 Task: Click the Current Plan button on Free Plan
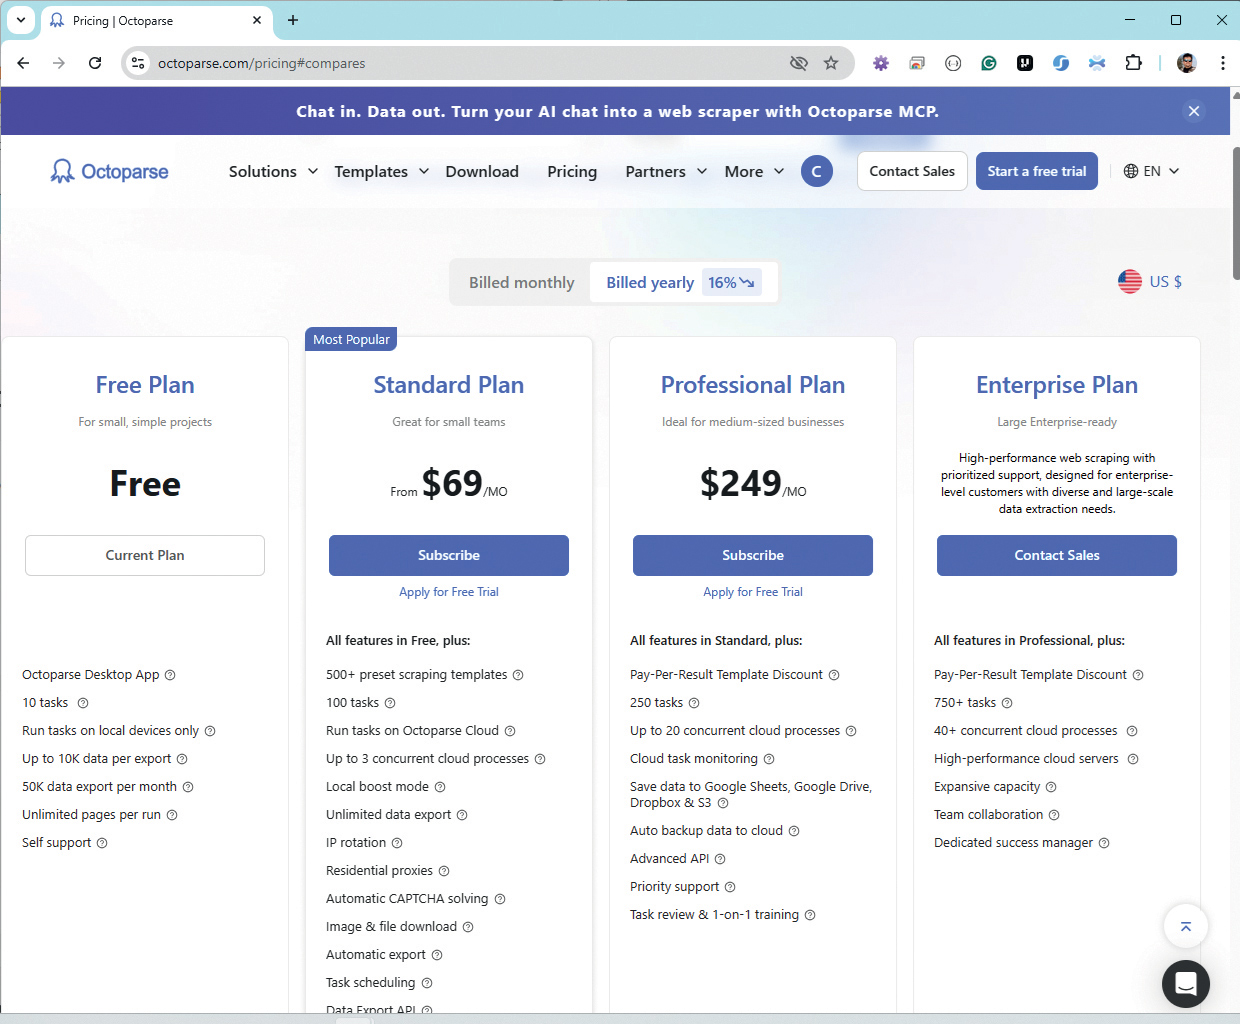[145, 555]
